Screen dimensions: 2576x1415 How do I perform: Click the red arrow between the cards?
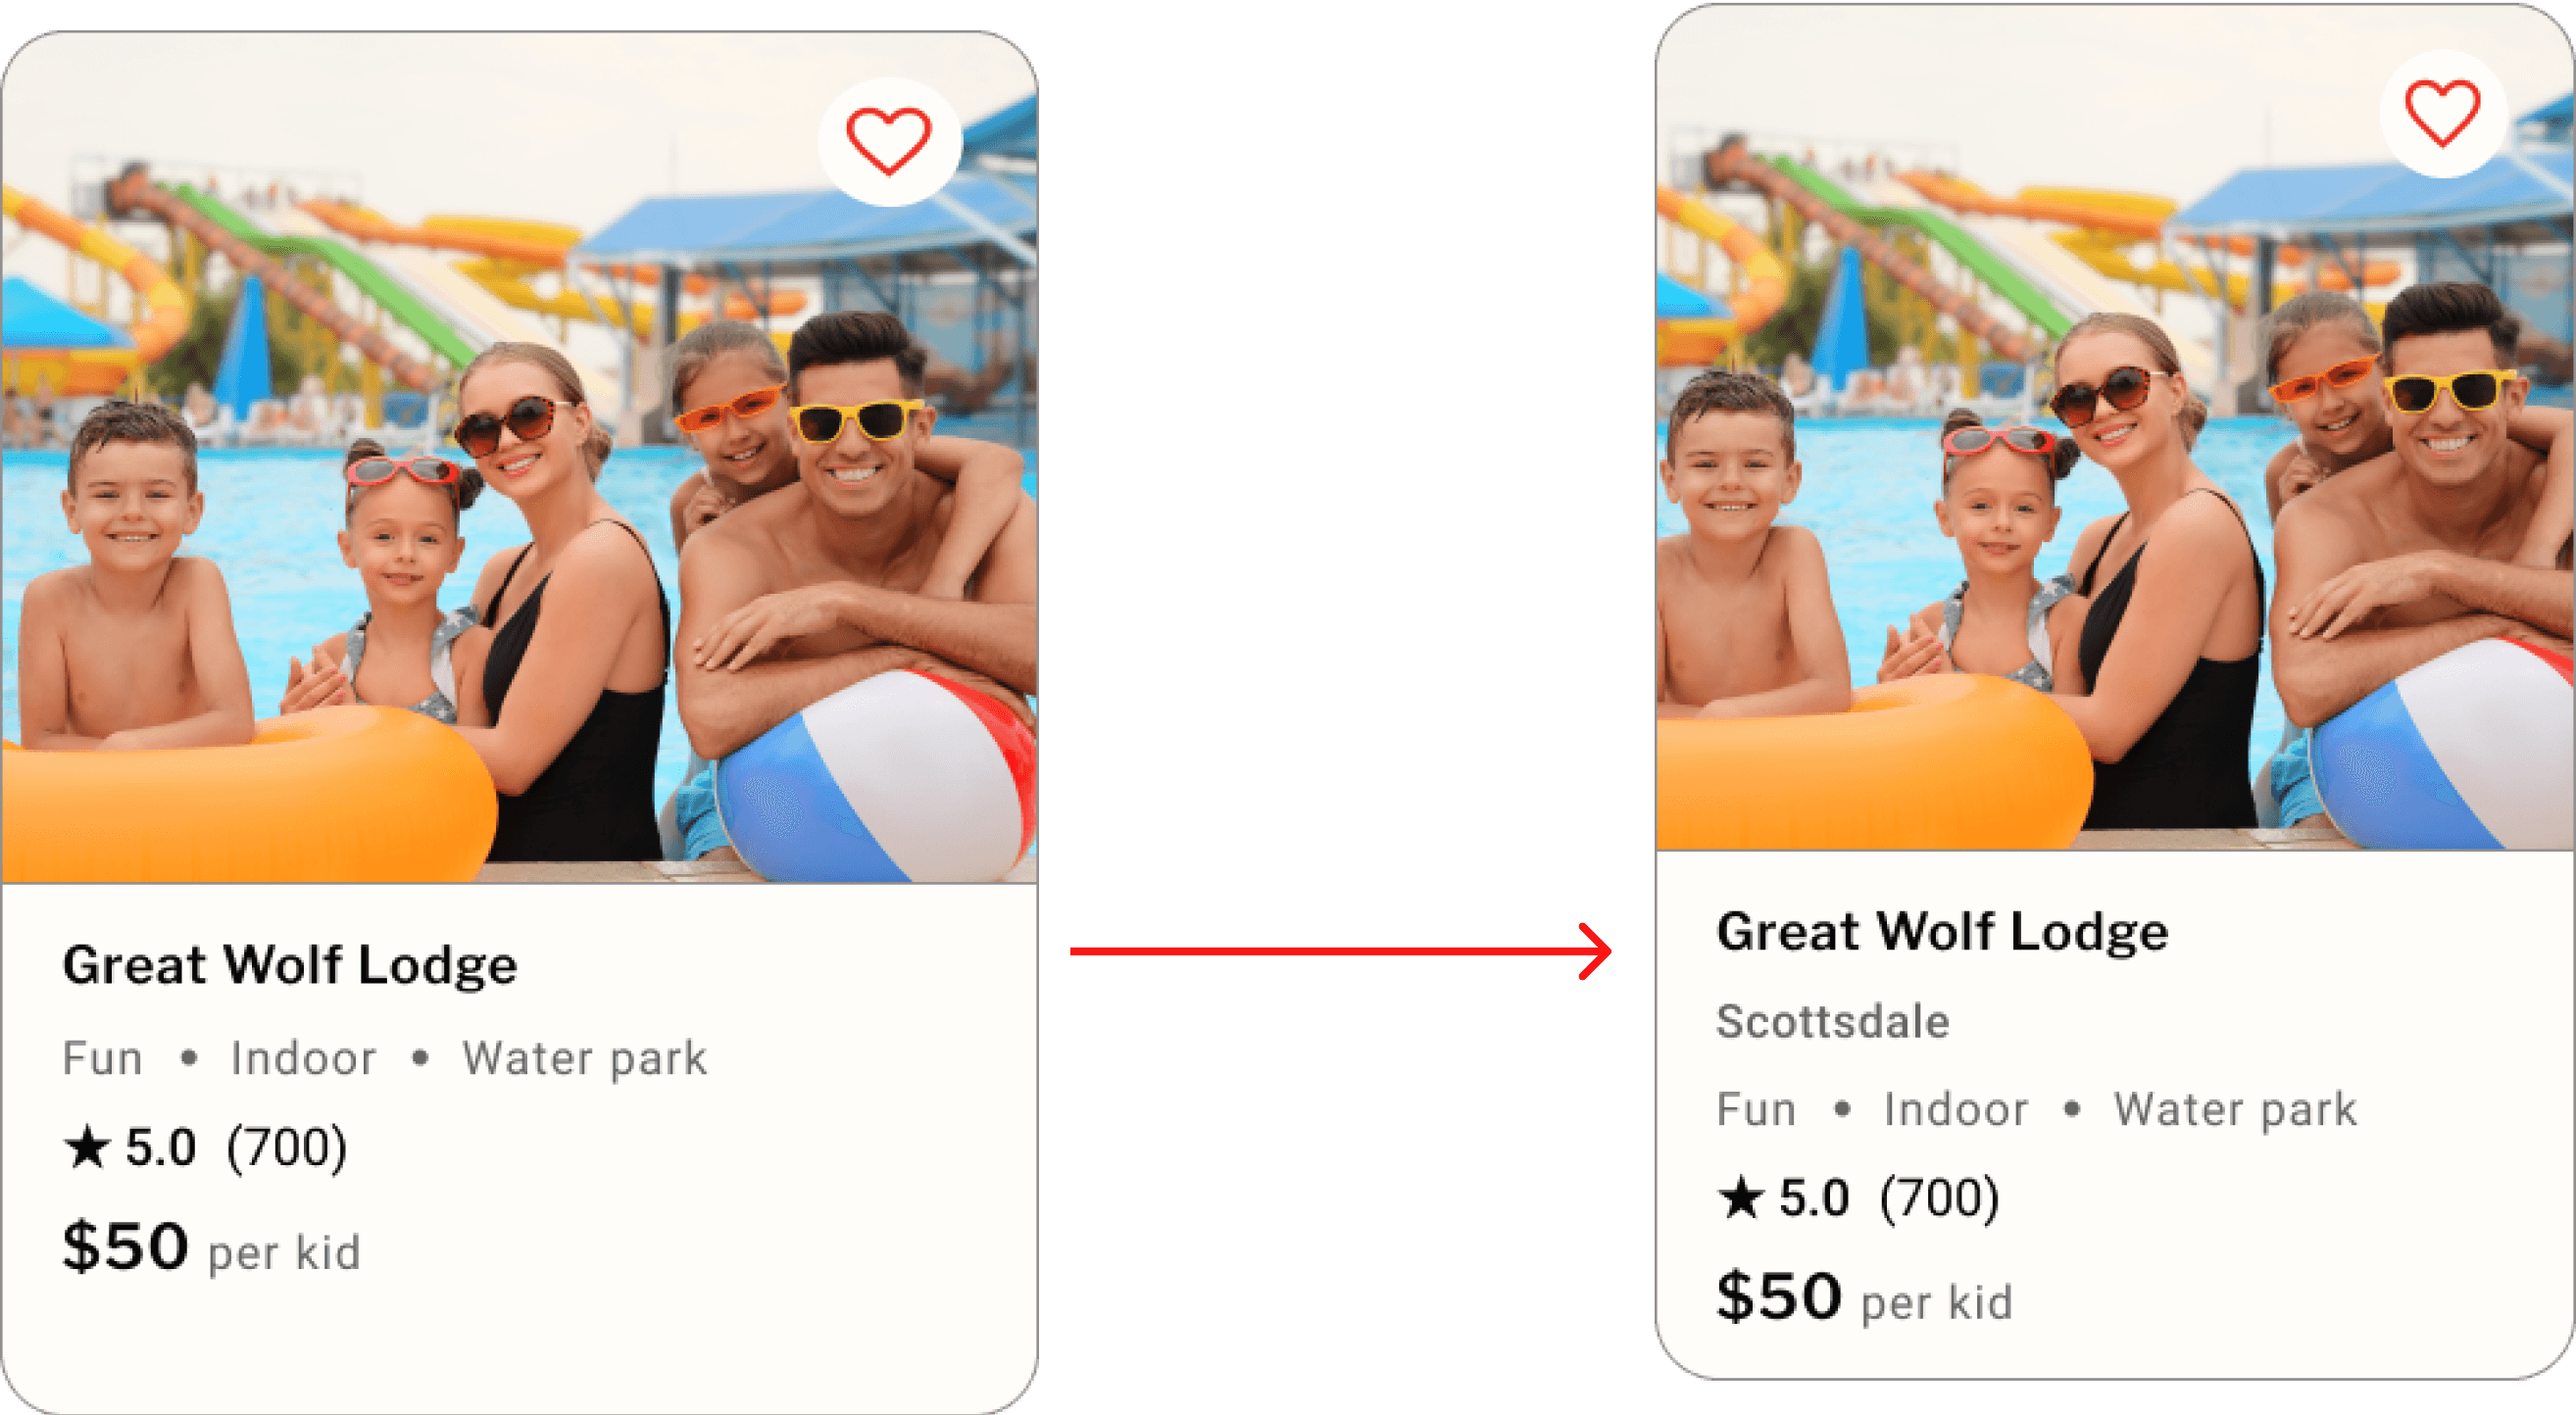(1340, 951)
